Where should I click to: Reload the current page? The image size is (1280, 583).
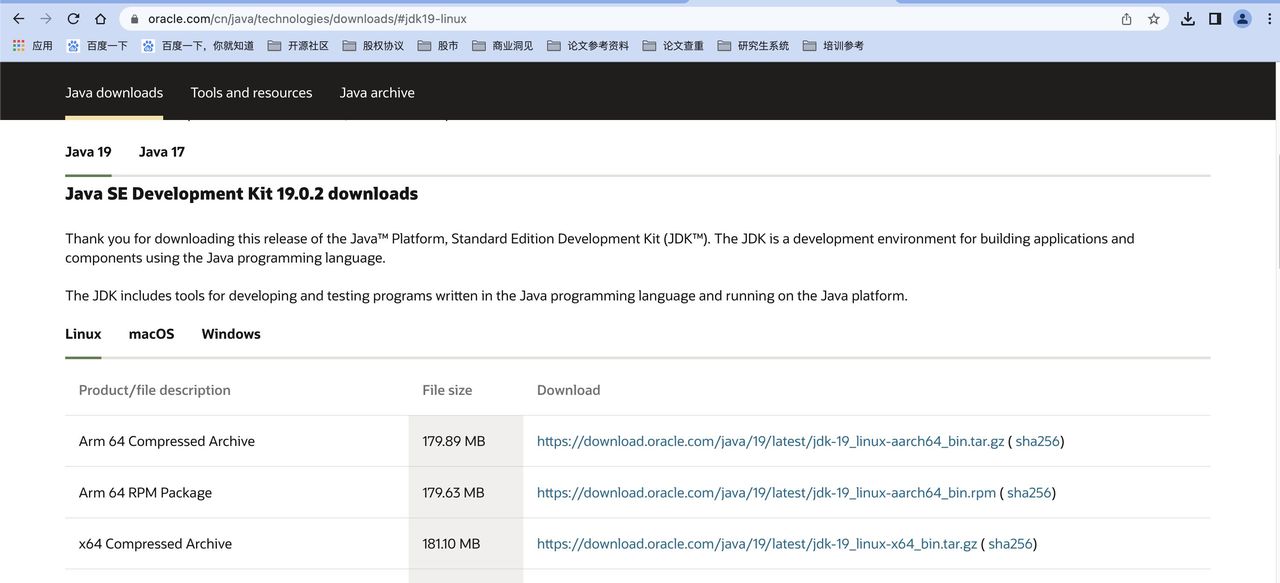point(73,19)
